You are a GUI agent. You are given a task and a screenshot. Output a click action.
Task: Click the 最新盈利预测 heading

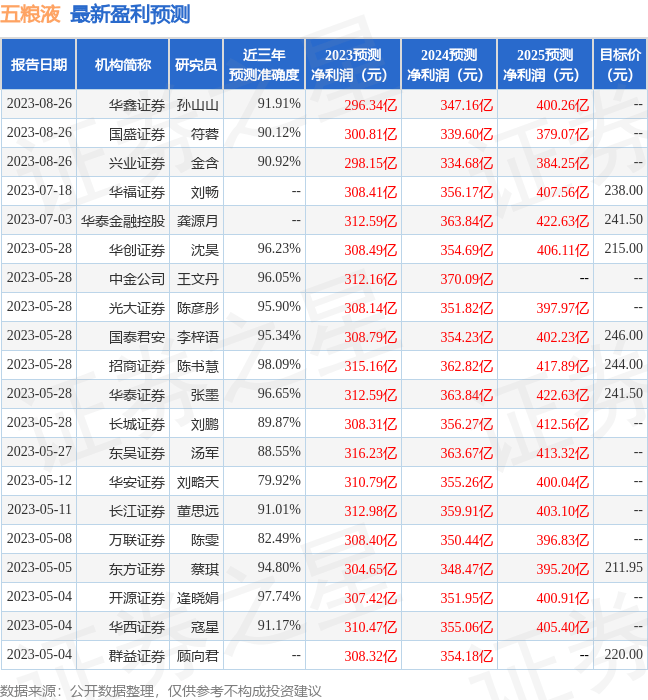pyautogui.click(x=130, y=15)
